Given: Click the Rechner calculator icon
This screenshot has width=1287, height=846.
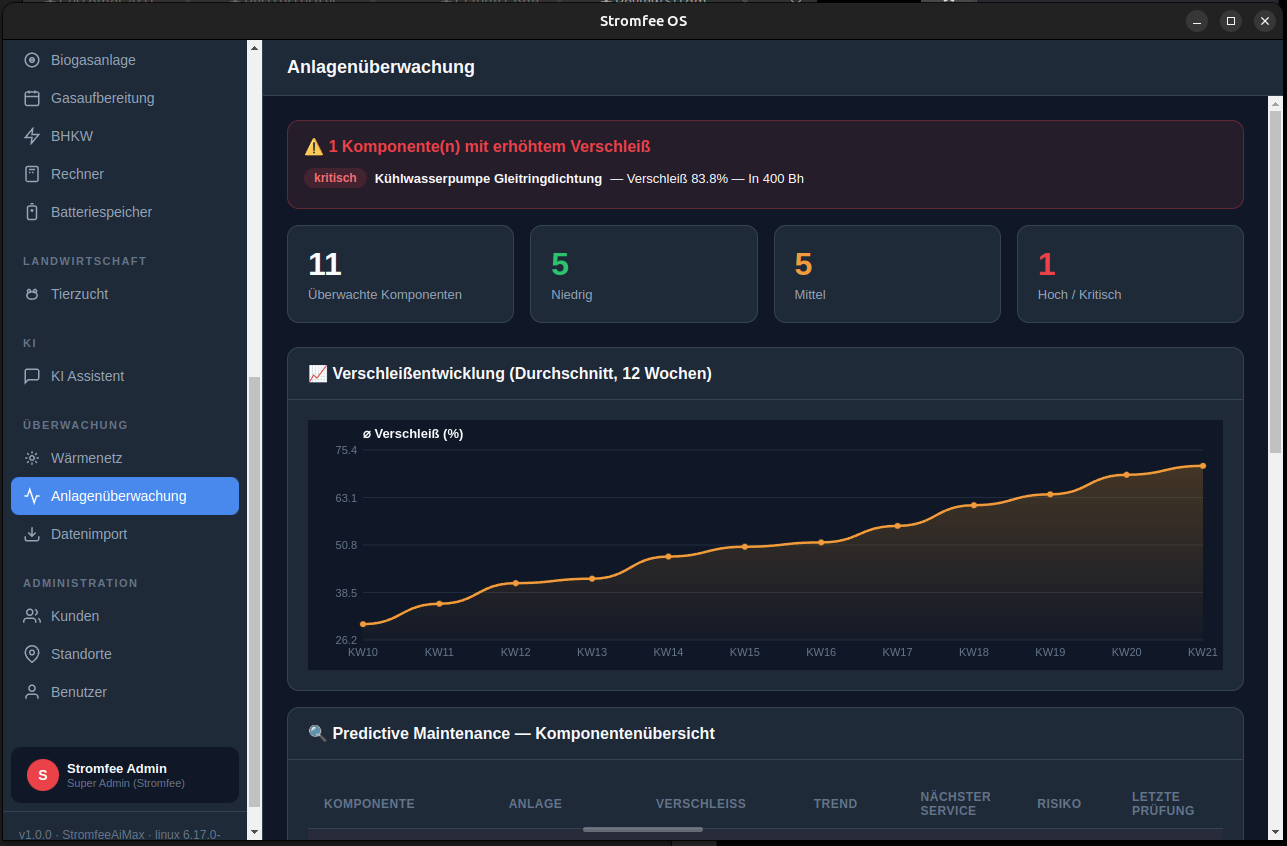Looking at the screenshot, I should [32, 174].
